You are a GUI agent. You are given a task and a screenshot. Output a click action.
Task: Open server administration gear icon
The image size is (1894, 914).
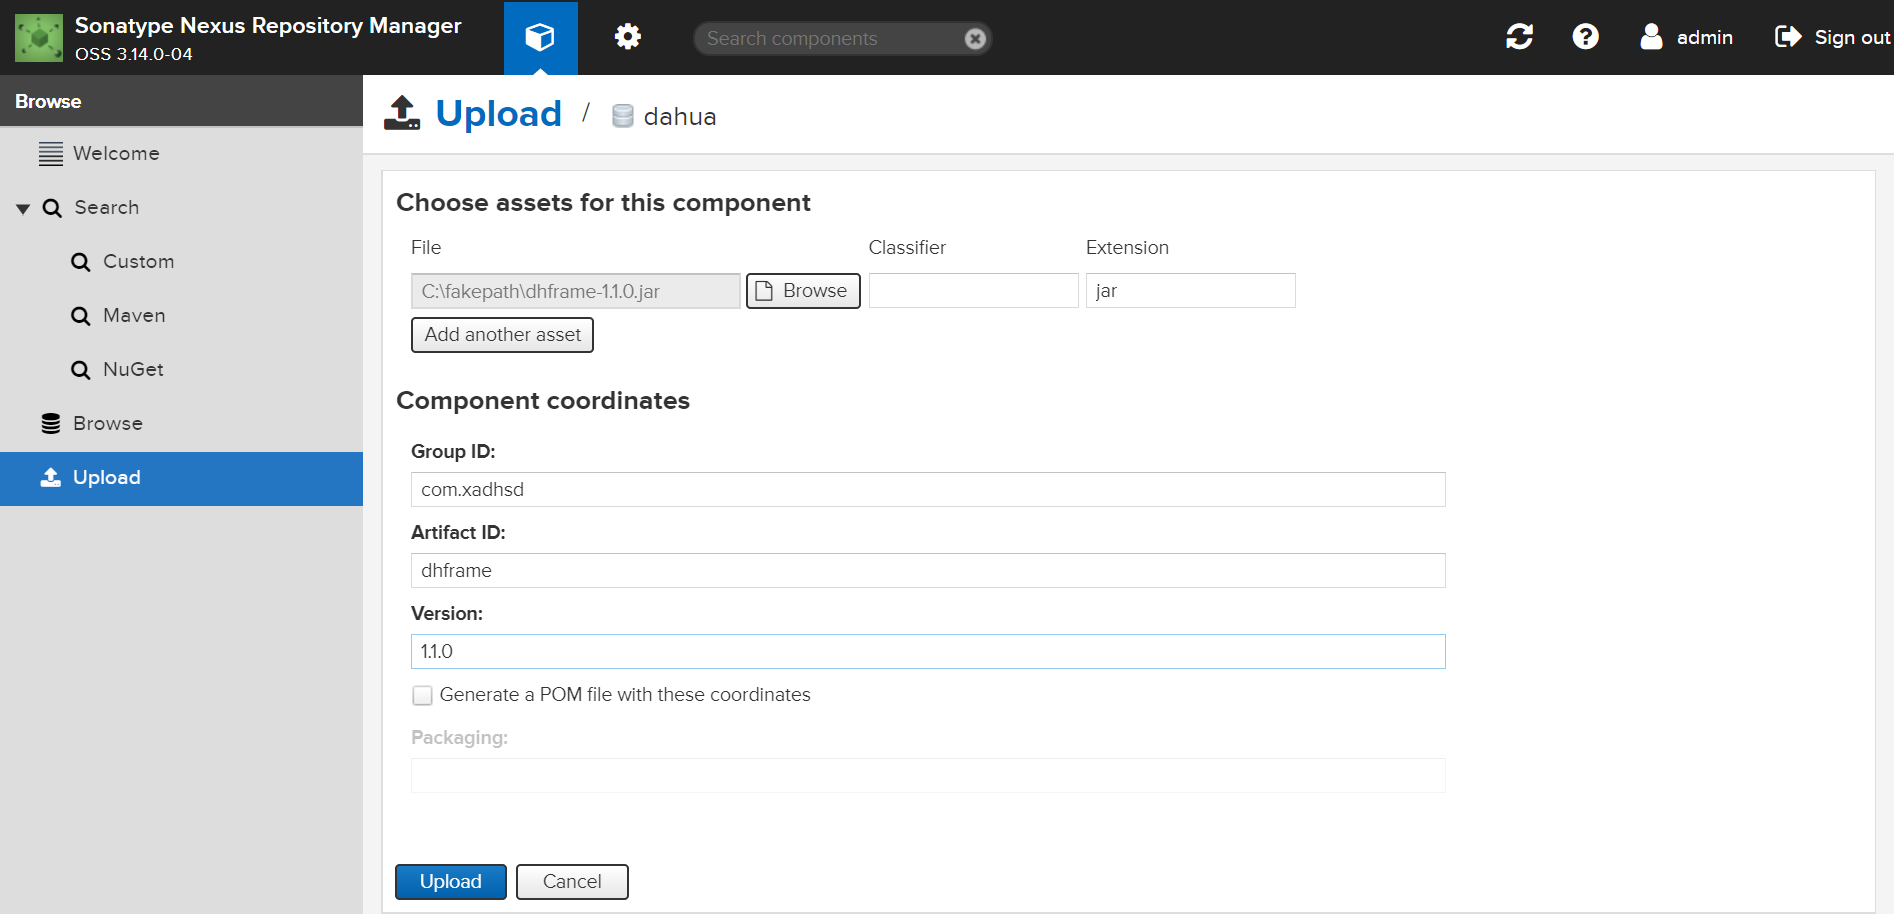(628, 37)
